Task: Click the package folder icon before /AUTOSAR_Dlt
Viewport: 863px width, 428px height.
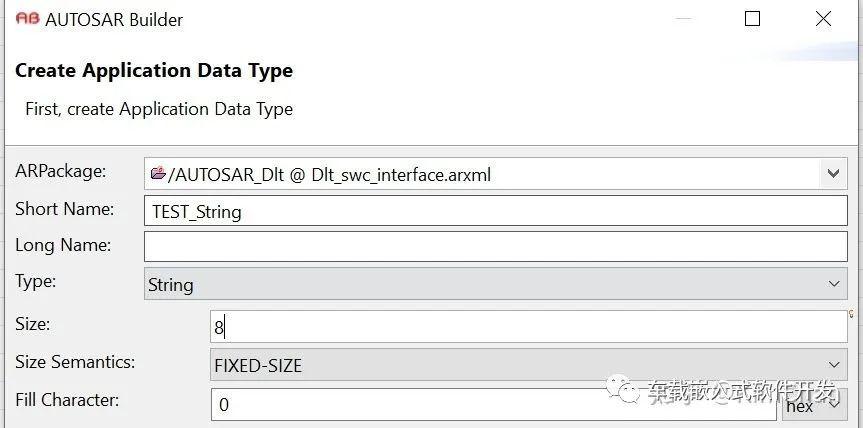Action: (x=158, y=174)
